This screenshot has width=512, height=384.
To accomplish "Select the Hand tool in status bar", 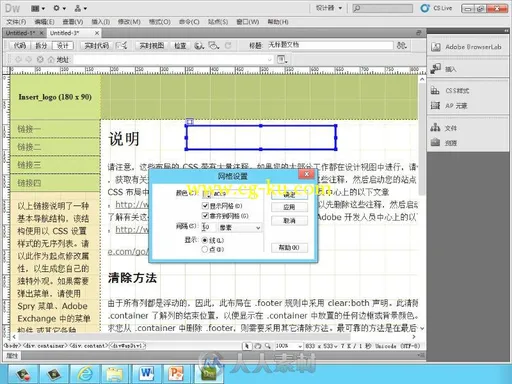I will point(257,346).
